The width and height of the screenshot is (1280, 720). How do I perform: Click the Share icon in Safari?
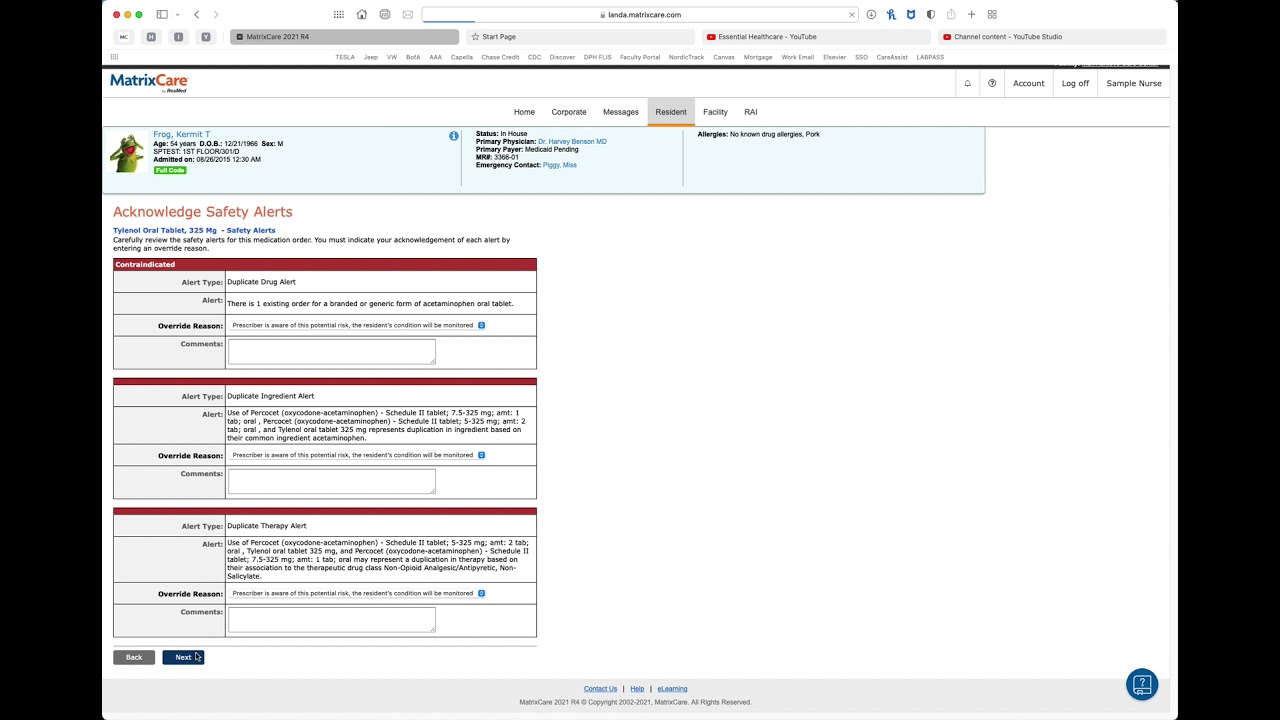click(x=951, y=15)
